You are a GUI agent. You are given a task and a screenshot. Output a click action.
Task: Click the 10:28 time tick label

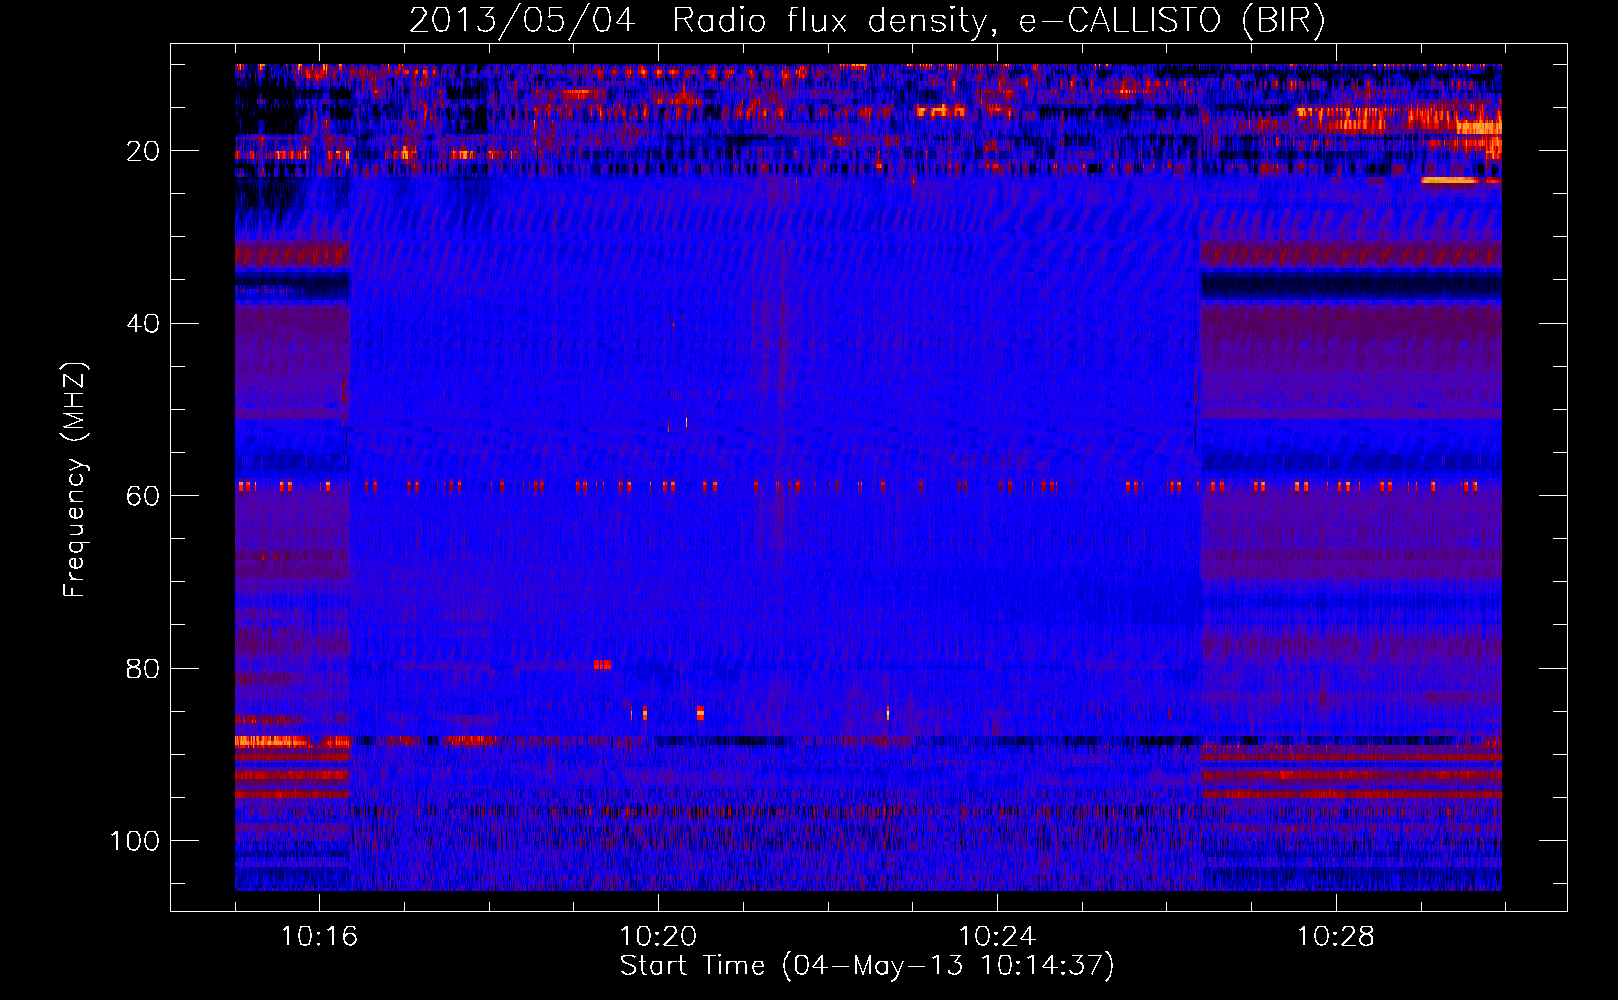coord(1336,937)
